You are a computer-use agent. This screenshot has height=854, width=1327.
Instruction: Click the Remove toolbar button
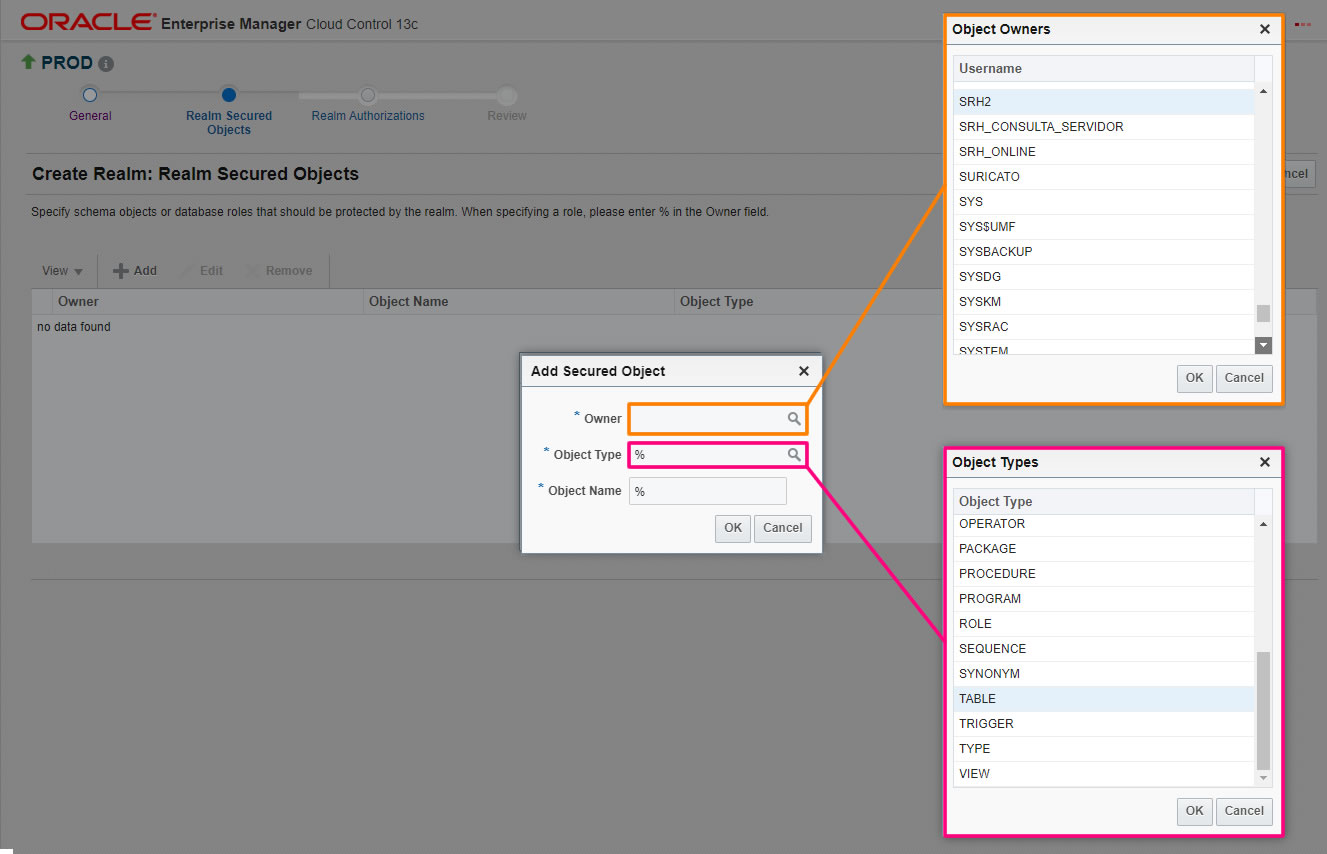(279, 271)
